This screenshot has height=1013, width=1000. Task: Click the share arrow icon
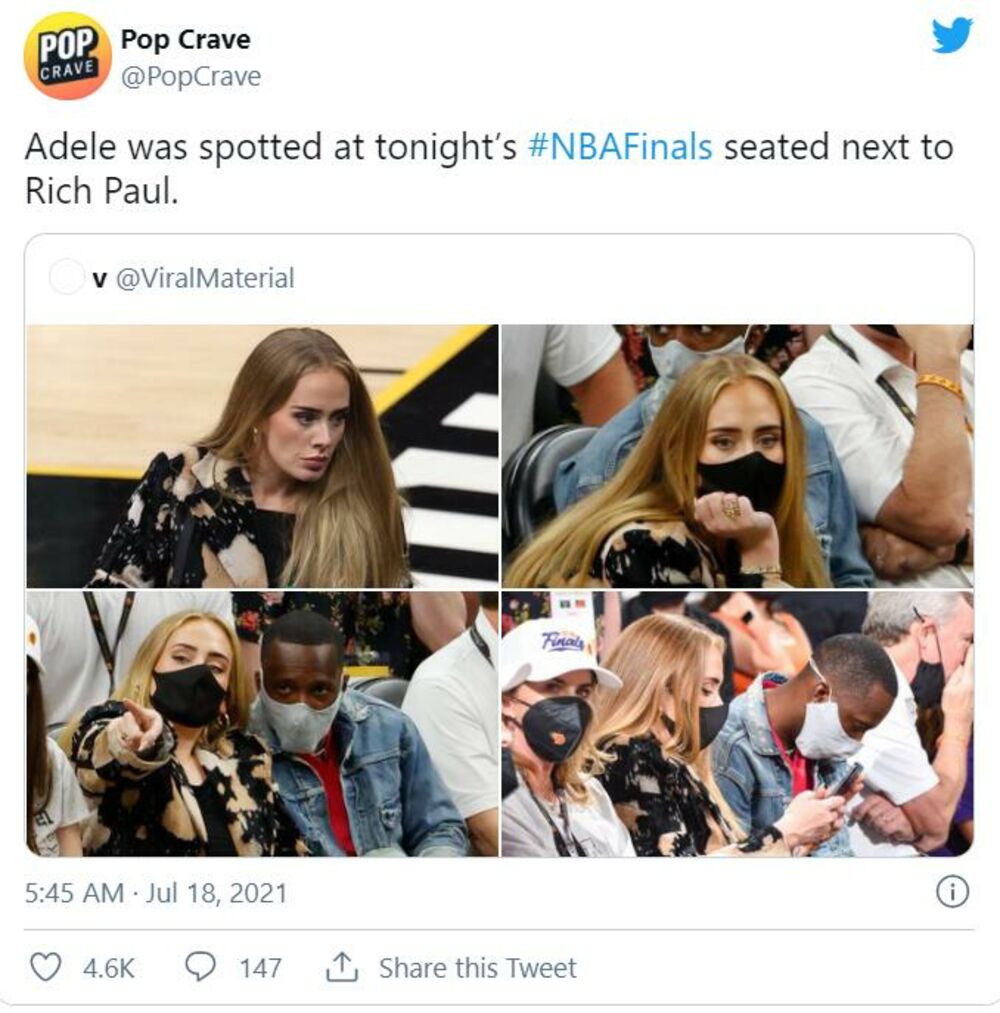(x=342, y=967)
